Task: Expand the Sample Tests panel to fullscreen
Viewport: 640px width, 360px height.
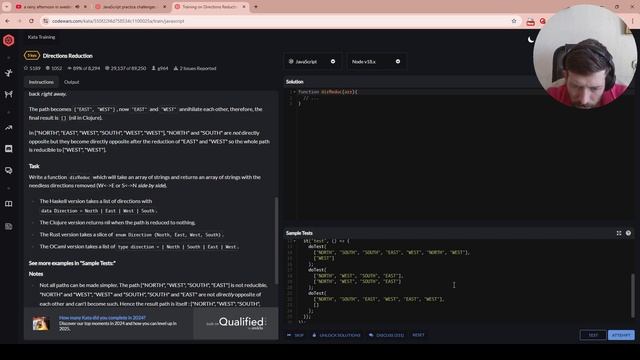Action: [x=619, y=233]
